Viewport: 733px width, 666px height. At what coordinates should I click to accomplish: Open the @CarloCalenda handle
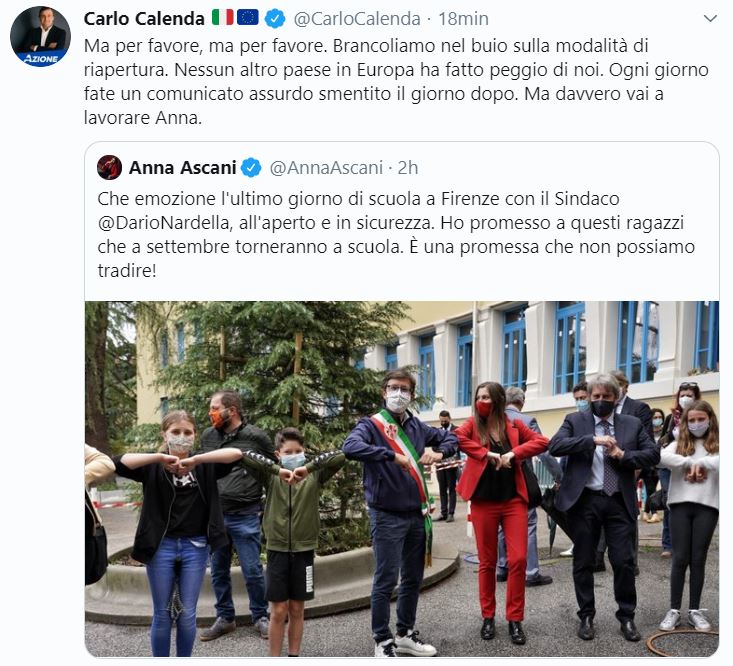pos(357,19)
